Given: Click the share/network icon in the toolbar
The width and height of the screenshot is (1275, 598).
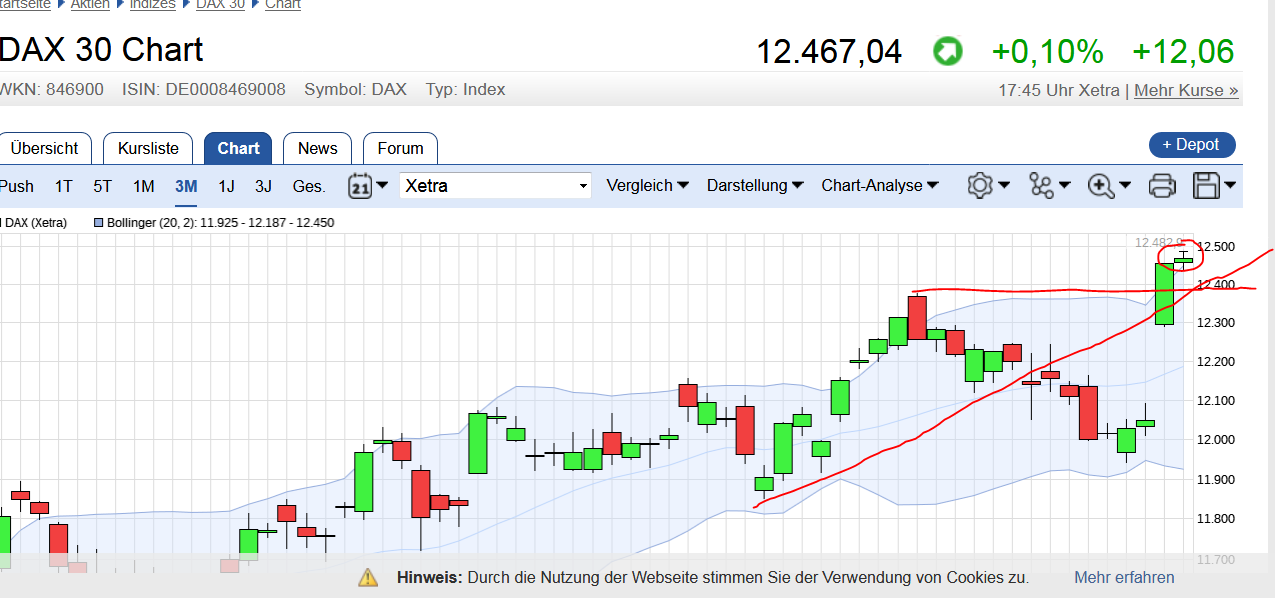Looking at the screenshot, I should (x=1042, y=186).
